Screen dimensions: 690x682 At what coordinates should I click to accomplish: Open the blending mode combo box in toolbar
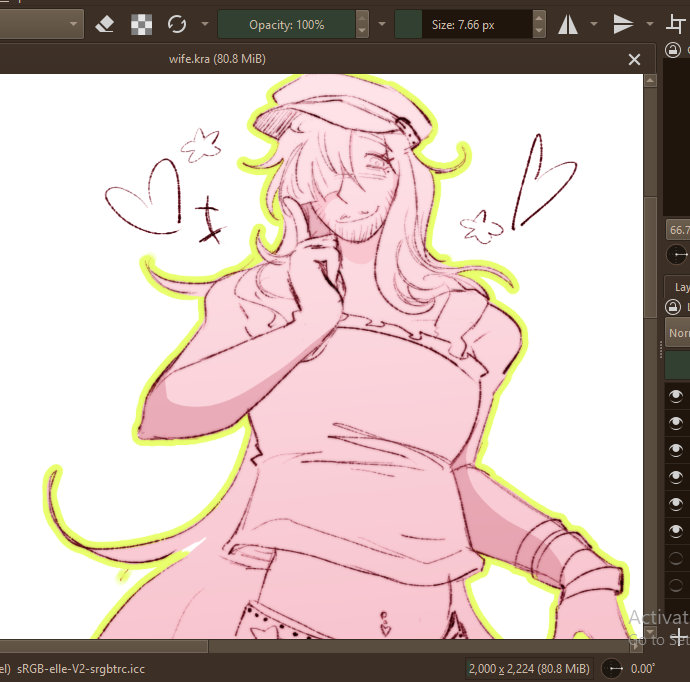41,24
